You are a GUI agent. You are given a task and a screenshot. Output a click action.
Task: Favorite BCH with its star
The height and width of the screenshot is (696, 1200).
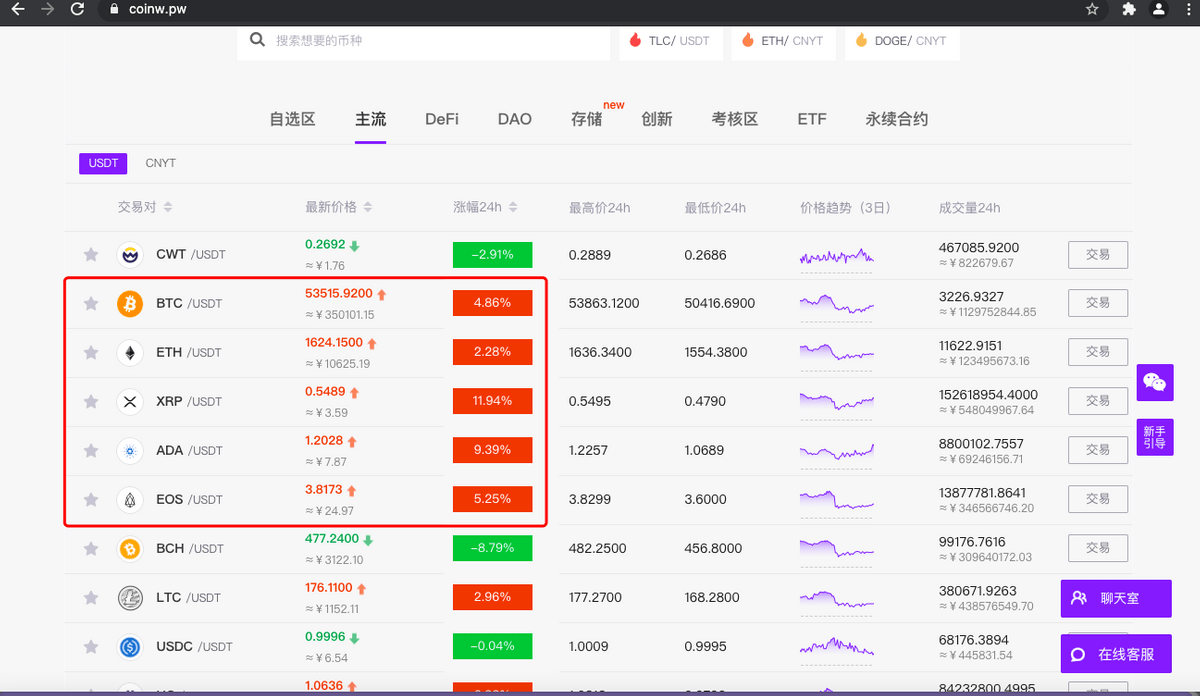[x=91, y=548]
